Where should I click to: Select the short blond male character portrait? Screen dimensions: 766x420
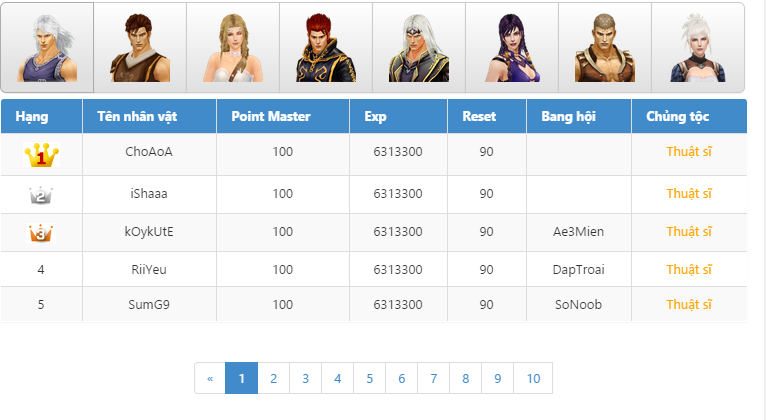605,48
